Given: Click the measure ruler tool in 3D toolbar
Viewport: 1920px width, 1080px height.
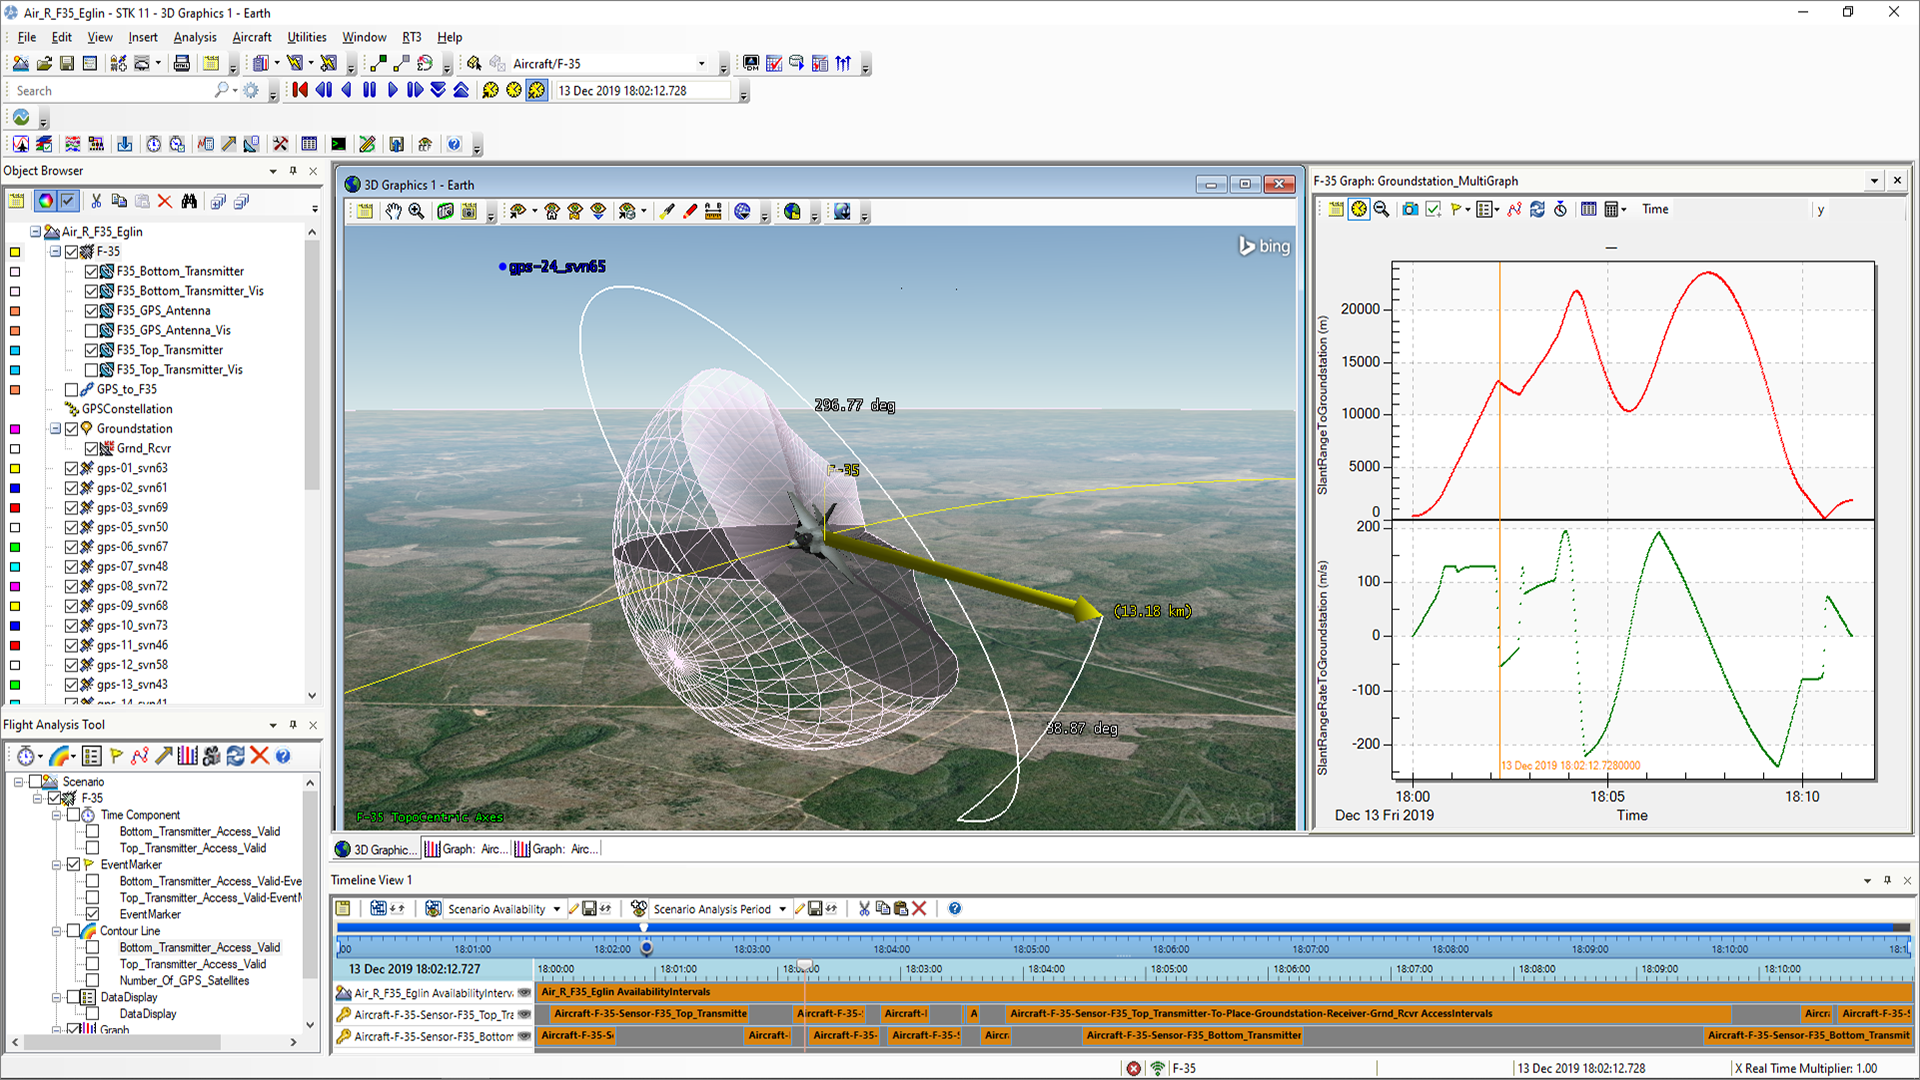Looking at the screenshot, I should (713, 211).
